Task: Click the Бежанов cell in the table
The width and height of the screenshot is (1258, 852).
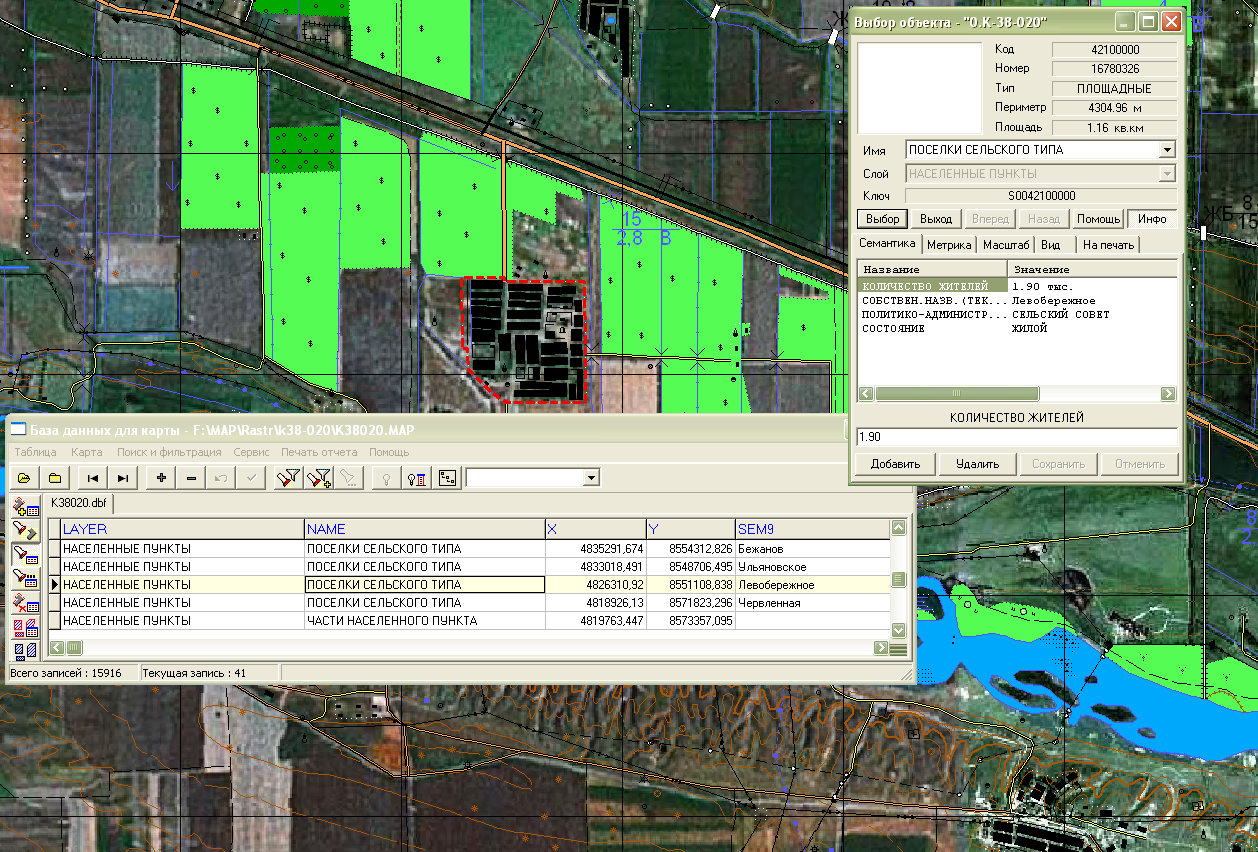Action: click(812, 549)
